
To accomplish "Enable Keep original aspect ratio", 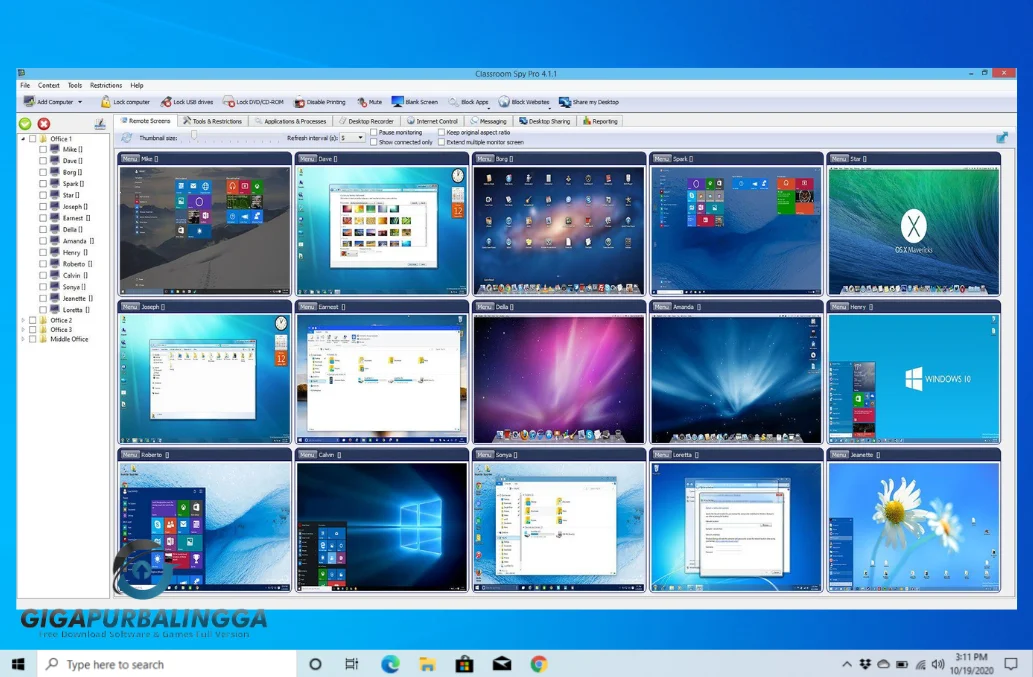I will click(442, 131).
